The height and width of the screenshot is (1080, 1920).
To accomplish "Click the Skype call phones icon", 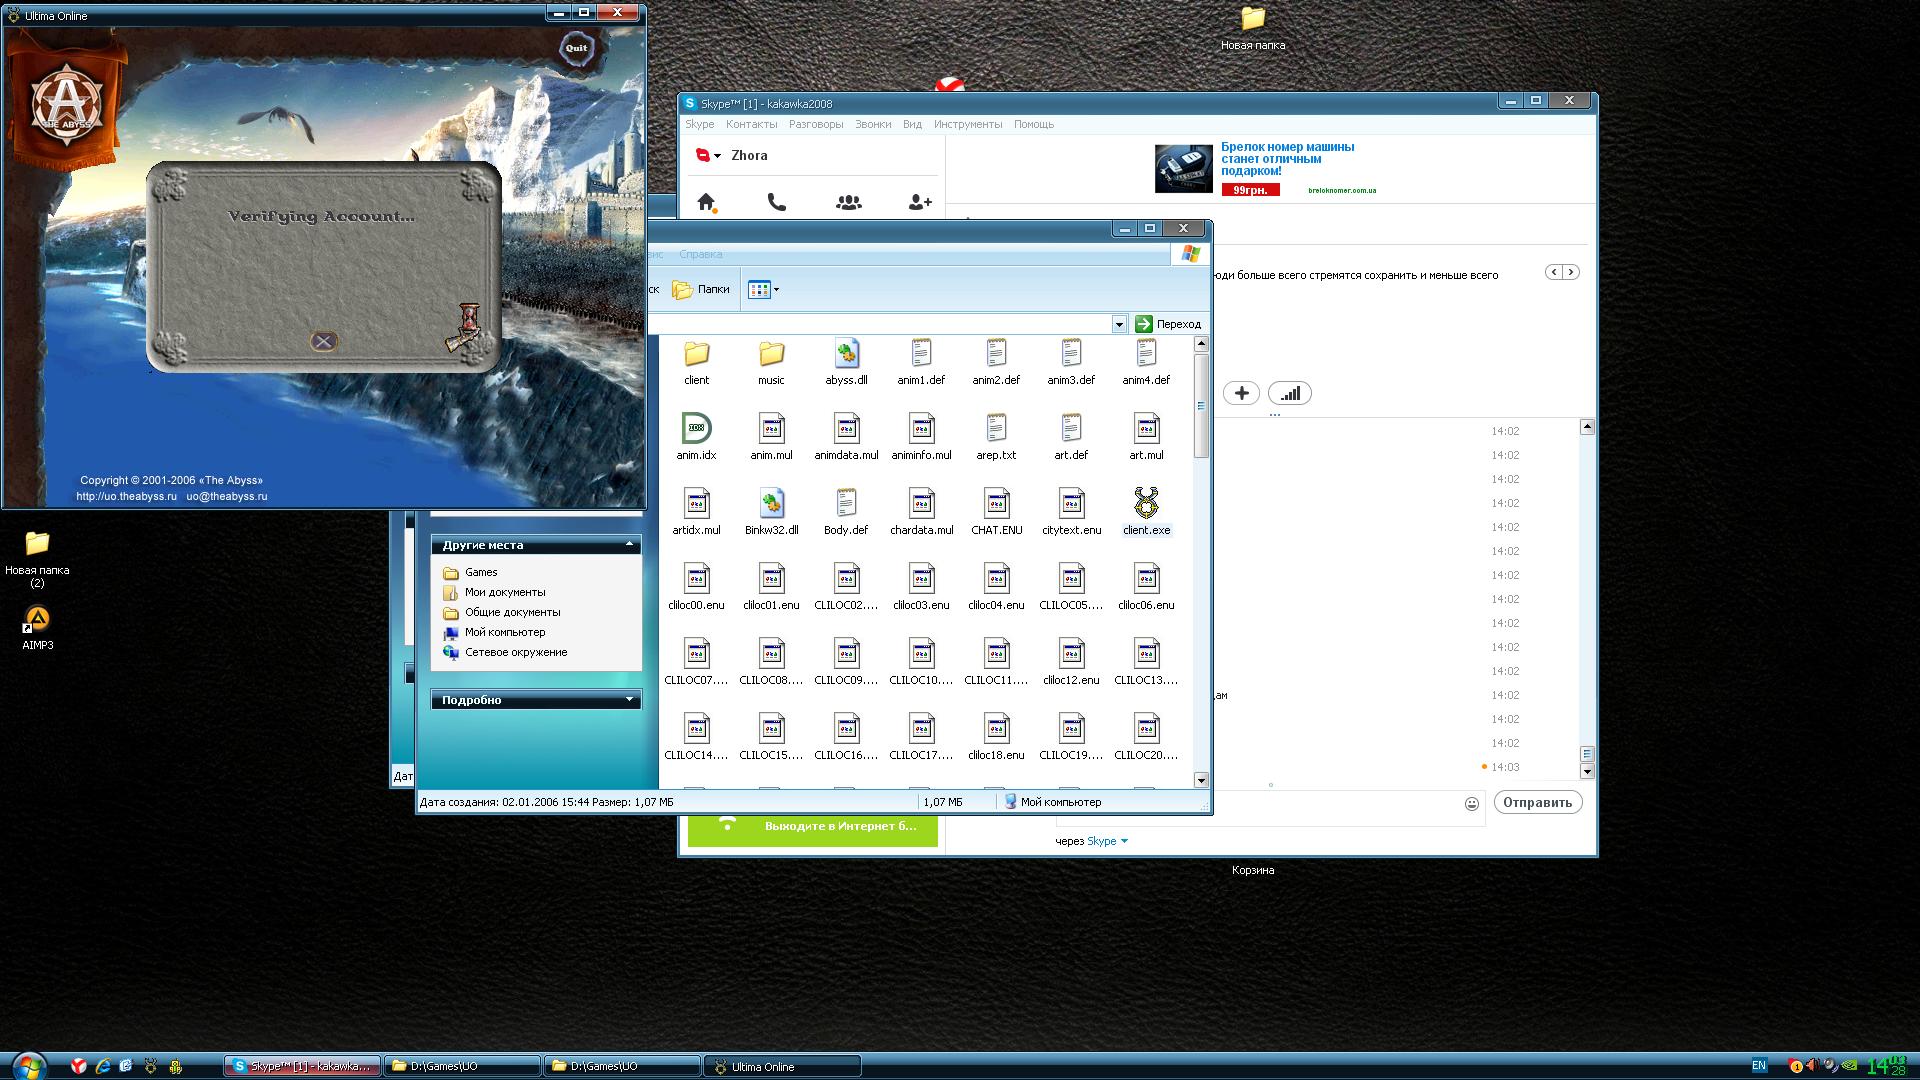I will point(776,202).
